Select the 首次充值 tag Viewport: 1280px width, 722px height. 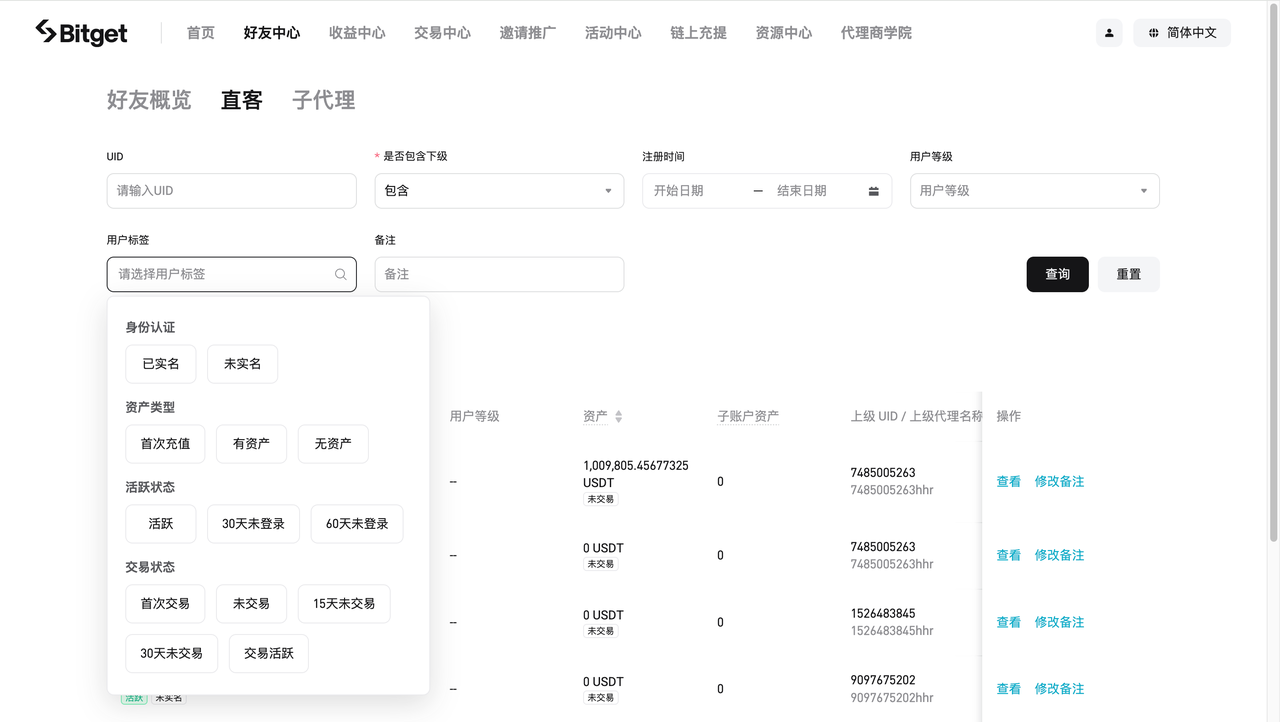coord(165,444)
